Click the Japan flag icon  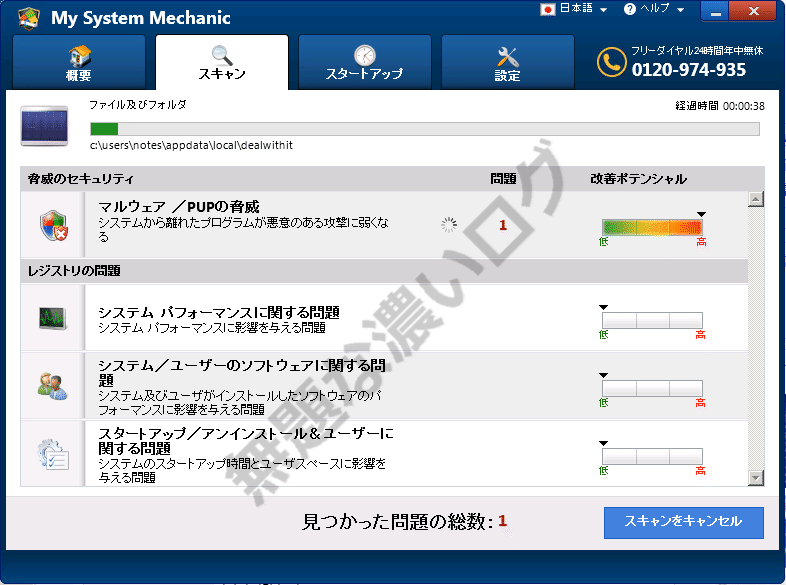click(548, 9)
